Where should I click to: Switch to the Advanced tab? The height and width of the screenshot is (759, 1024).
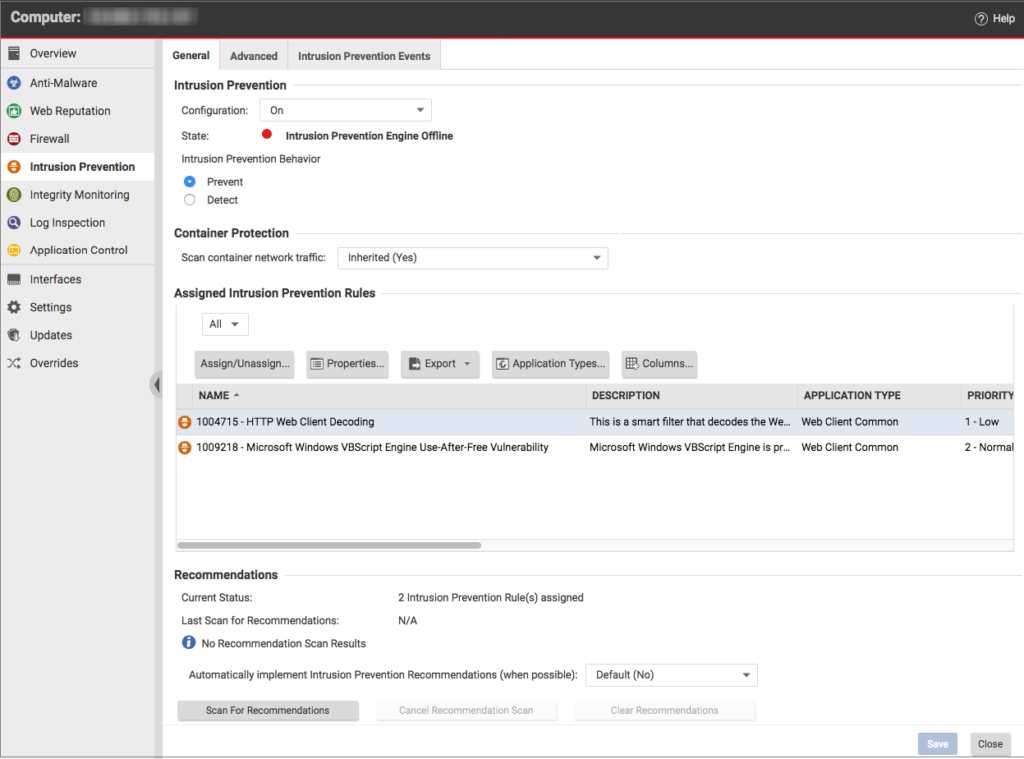click(x=253, y=55)
